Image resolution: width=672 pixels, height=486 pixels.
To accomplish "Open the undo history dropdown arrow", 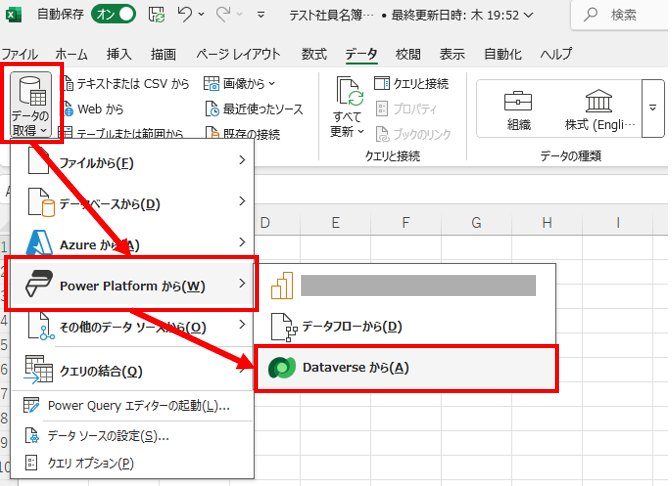I will pyautogui.click(x=201, y=15).
